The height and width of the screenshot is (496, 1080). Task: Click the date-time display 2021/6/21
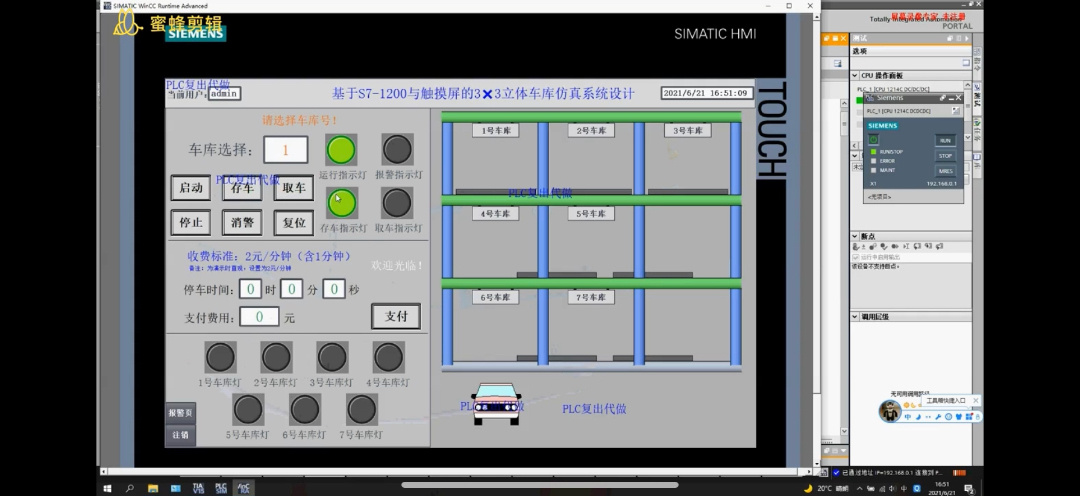[x=707, y=93]
